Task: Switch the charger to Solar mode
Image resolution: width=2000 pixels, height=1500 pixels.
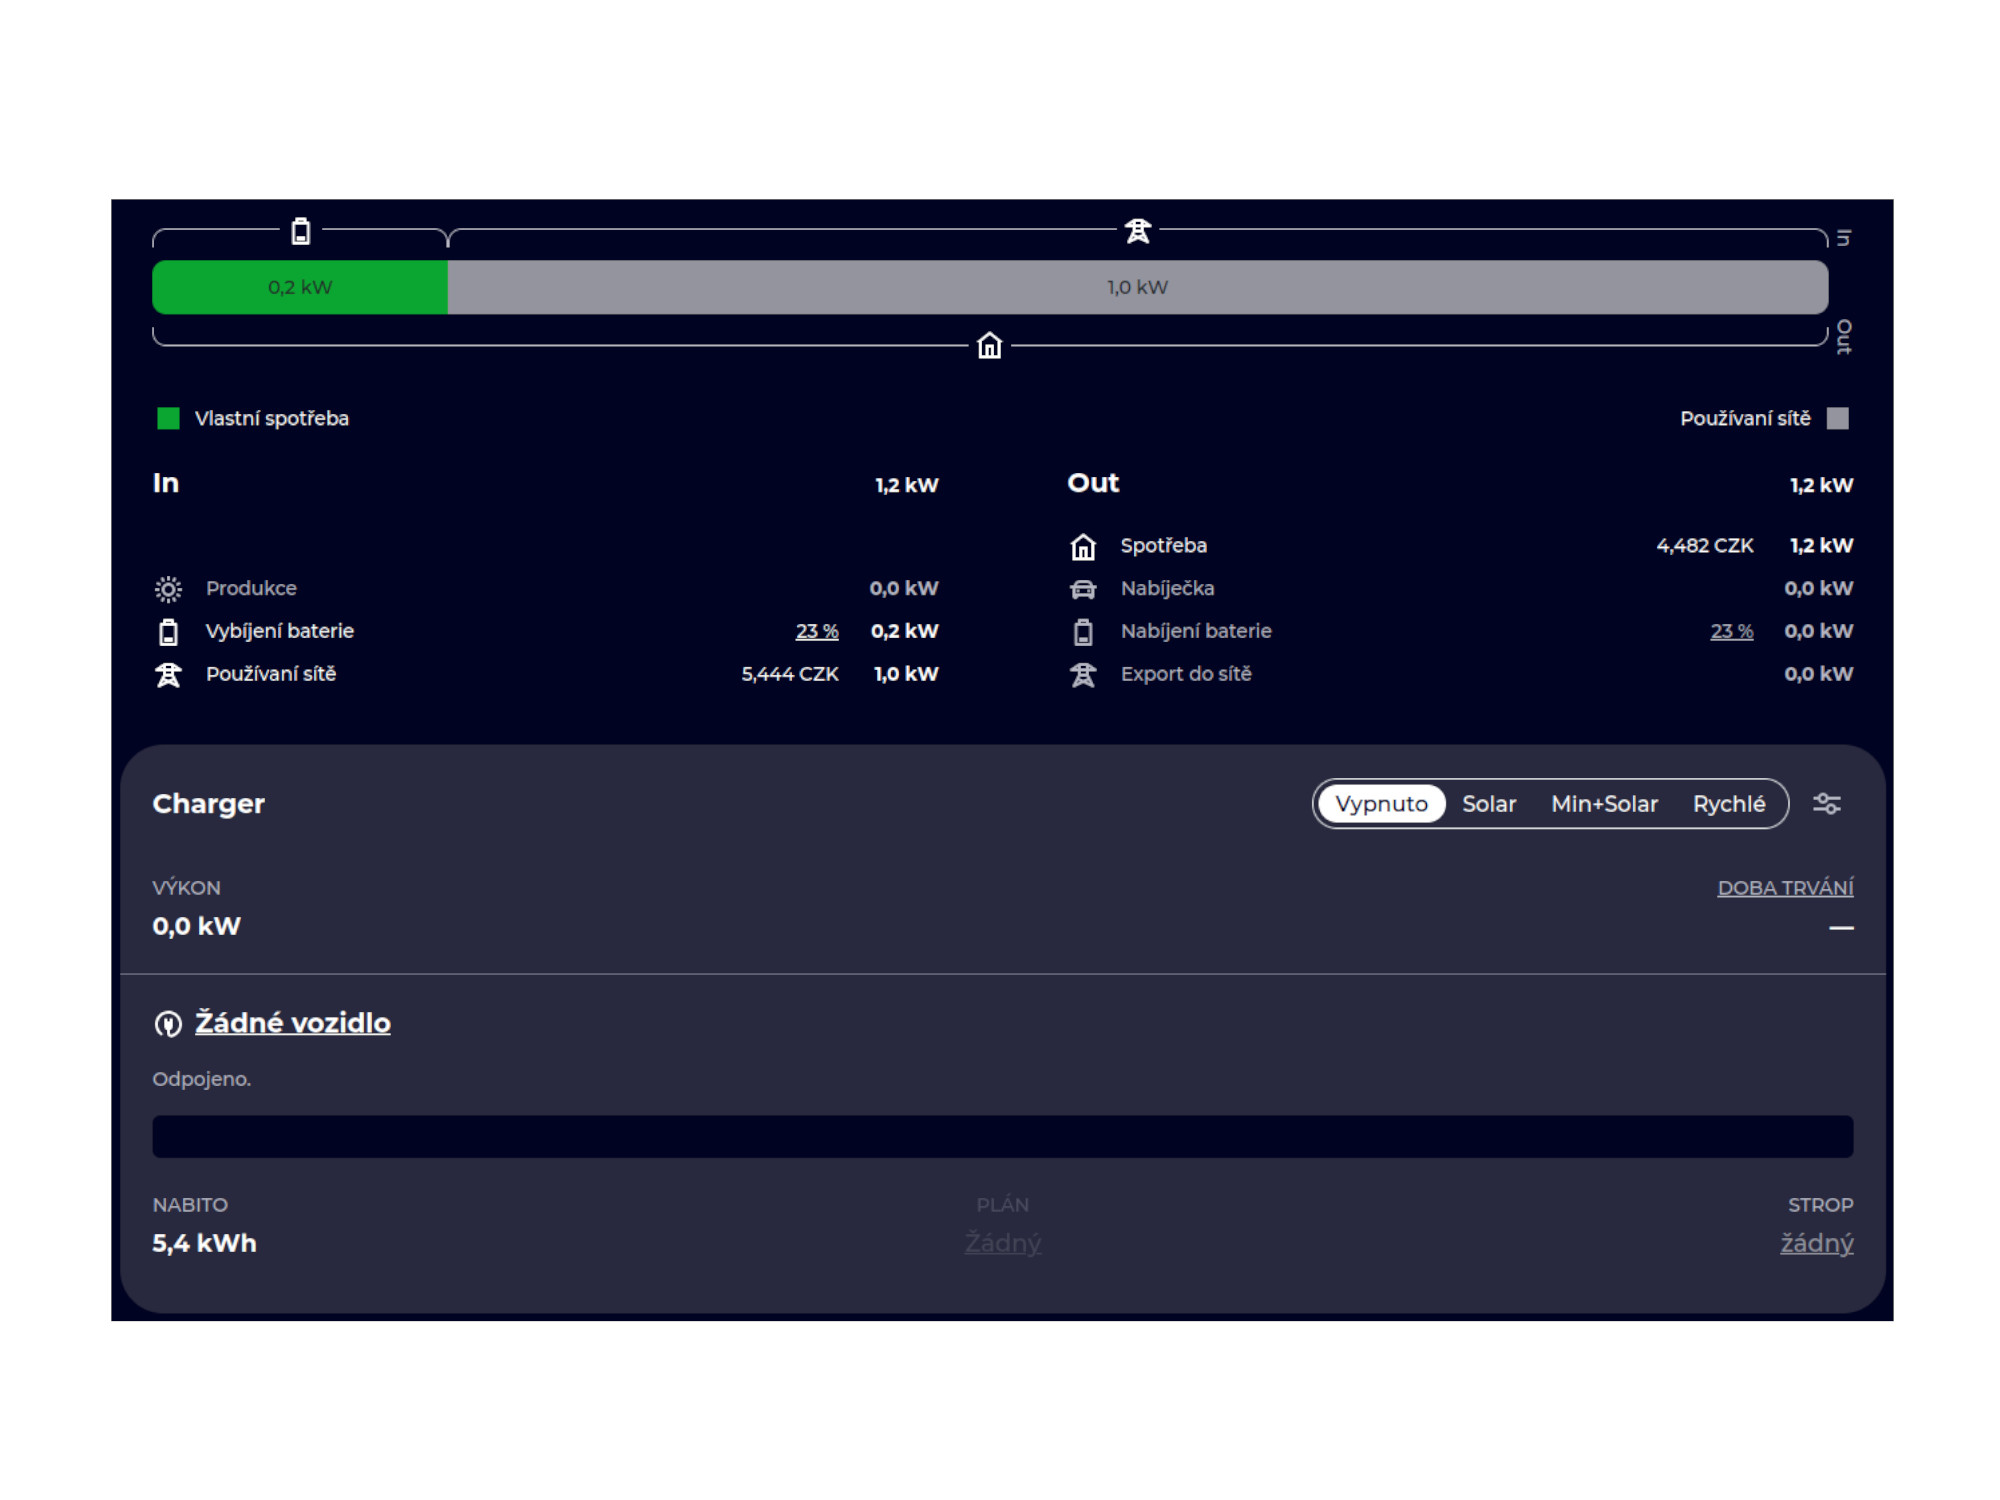Action: tap(1488, 804)
